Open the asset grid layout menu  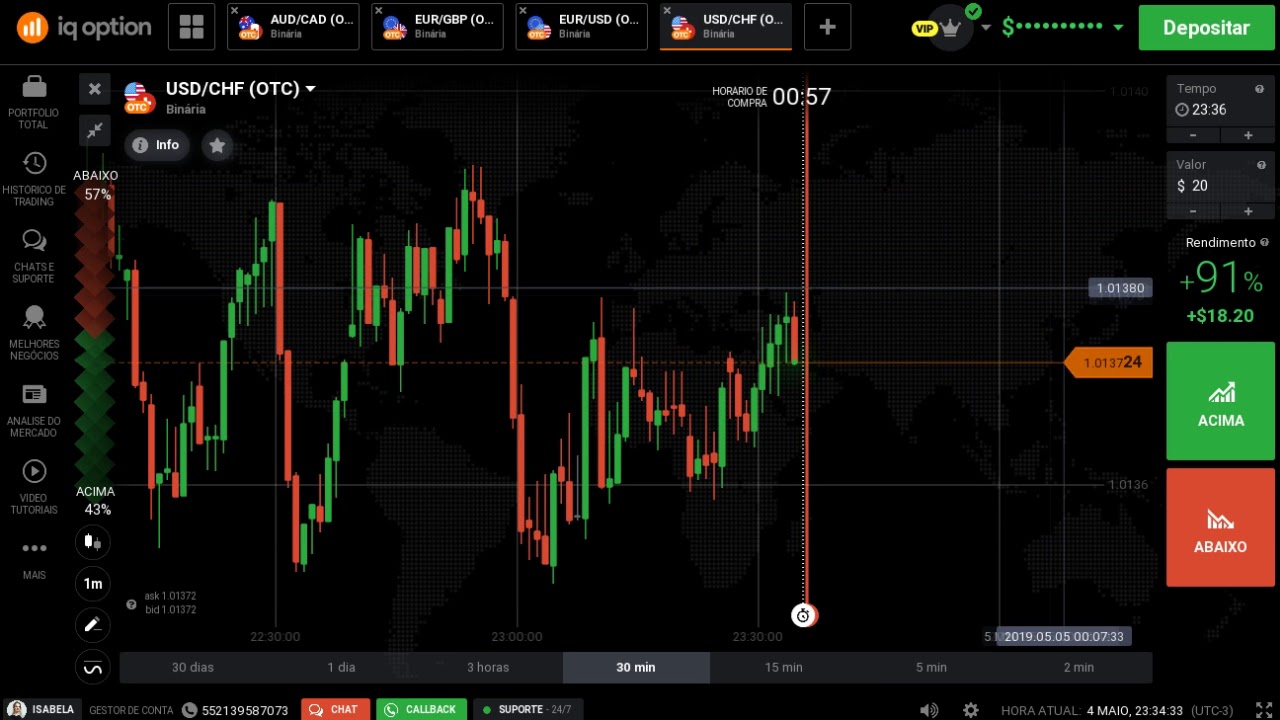pyautogui.click(x=191, y=27)
